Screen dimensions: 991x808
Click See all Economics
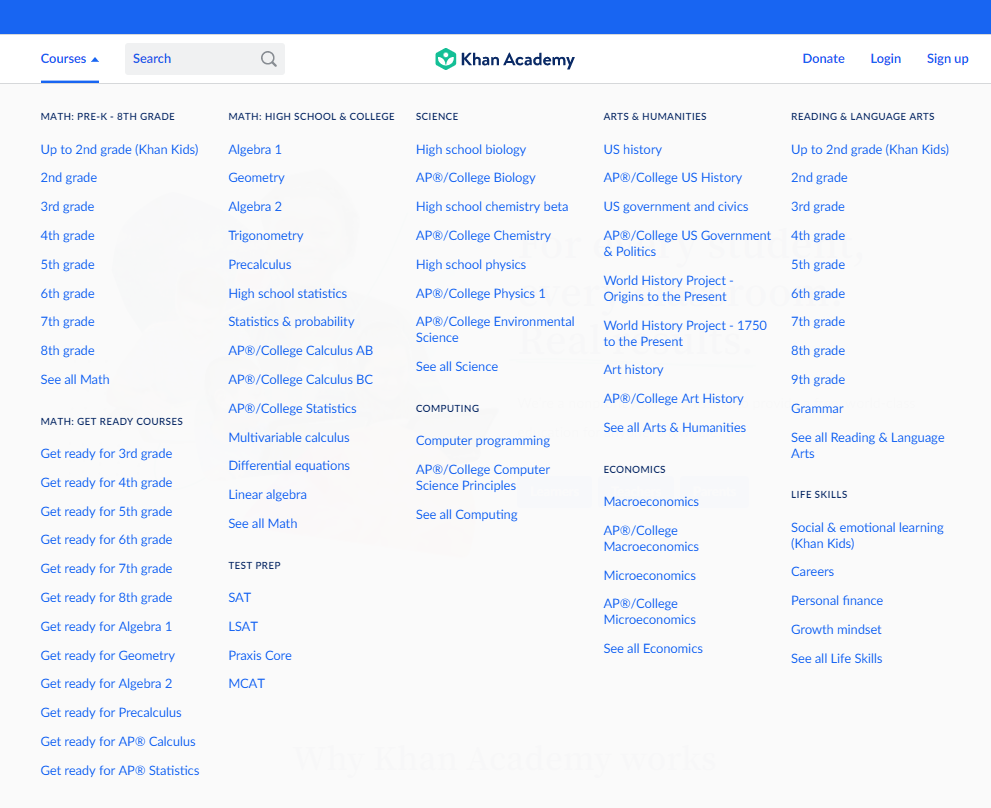tap(653, 649)
